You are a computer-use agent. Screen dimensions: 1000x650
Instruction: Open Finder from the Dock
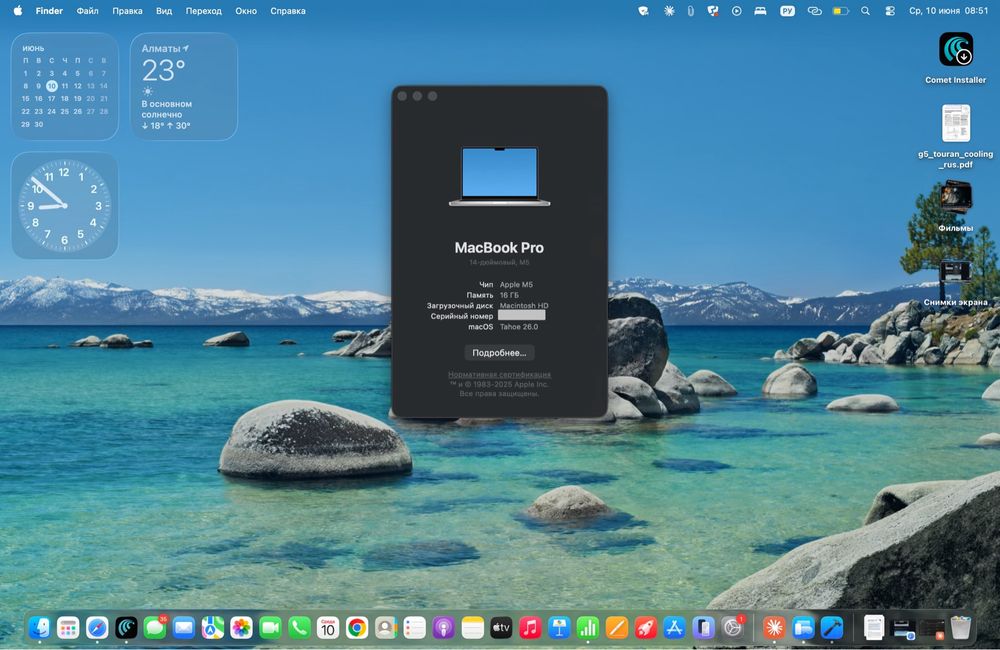pos(39,628)
